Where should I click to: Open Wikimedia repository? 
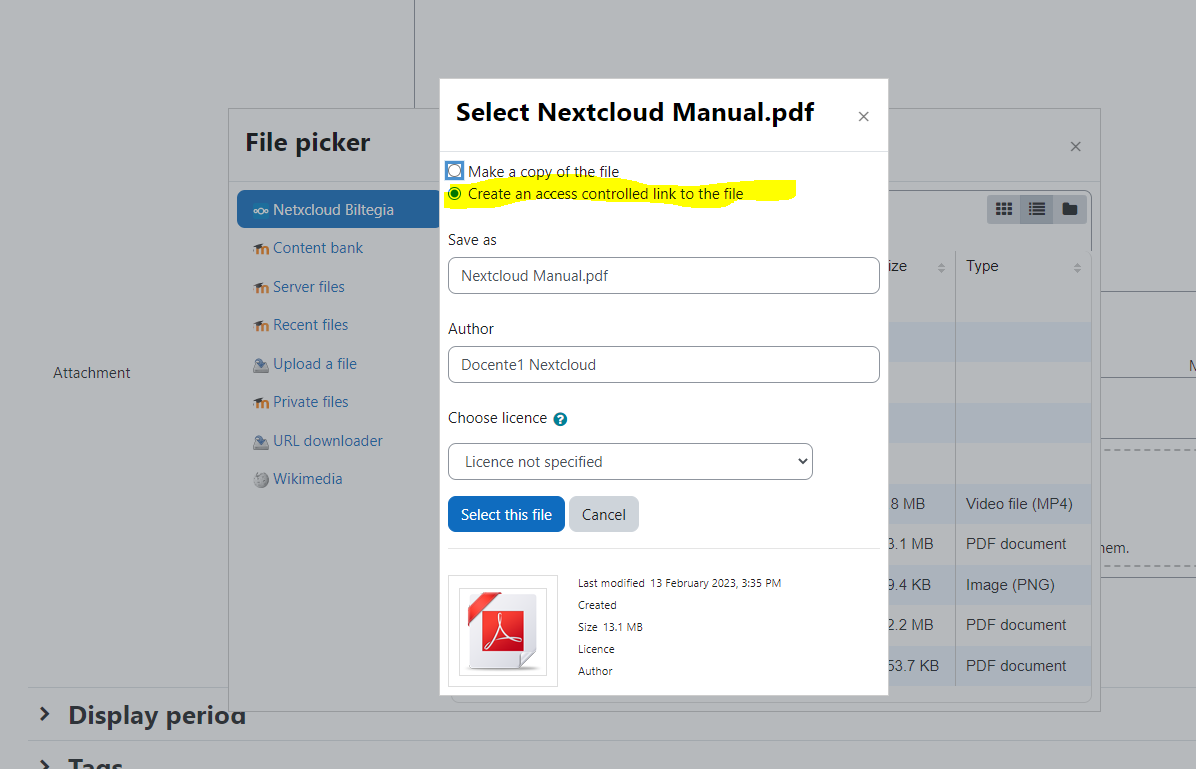pos(307,479)
